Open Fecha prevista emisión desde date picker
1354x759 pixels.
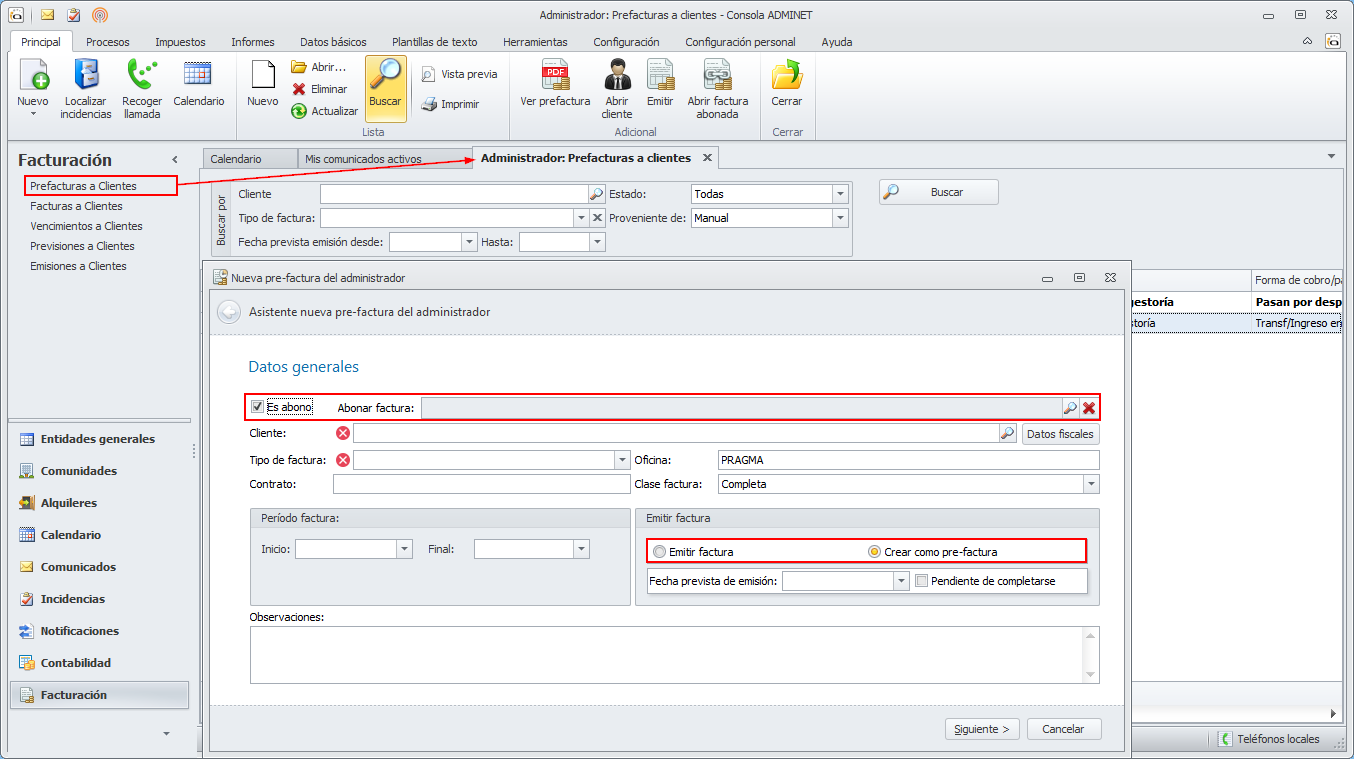[x=469, y=241]
